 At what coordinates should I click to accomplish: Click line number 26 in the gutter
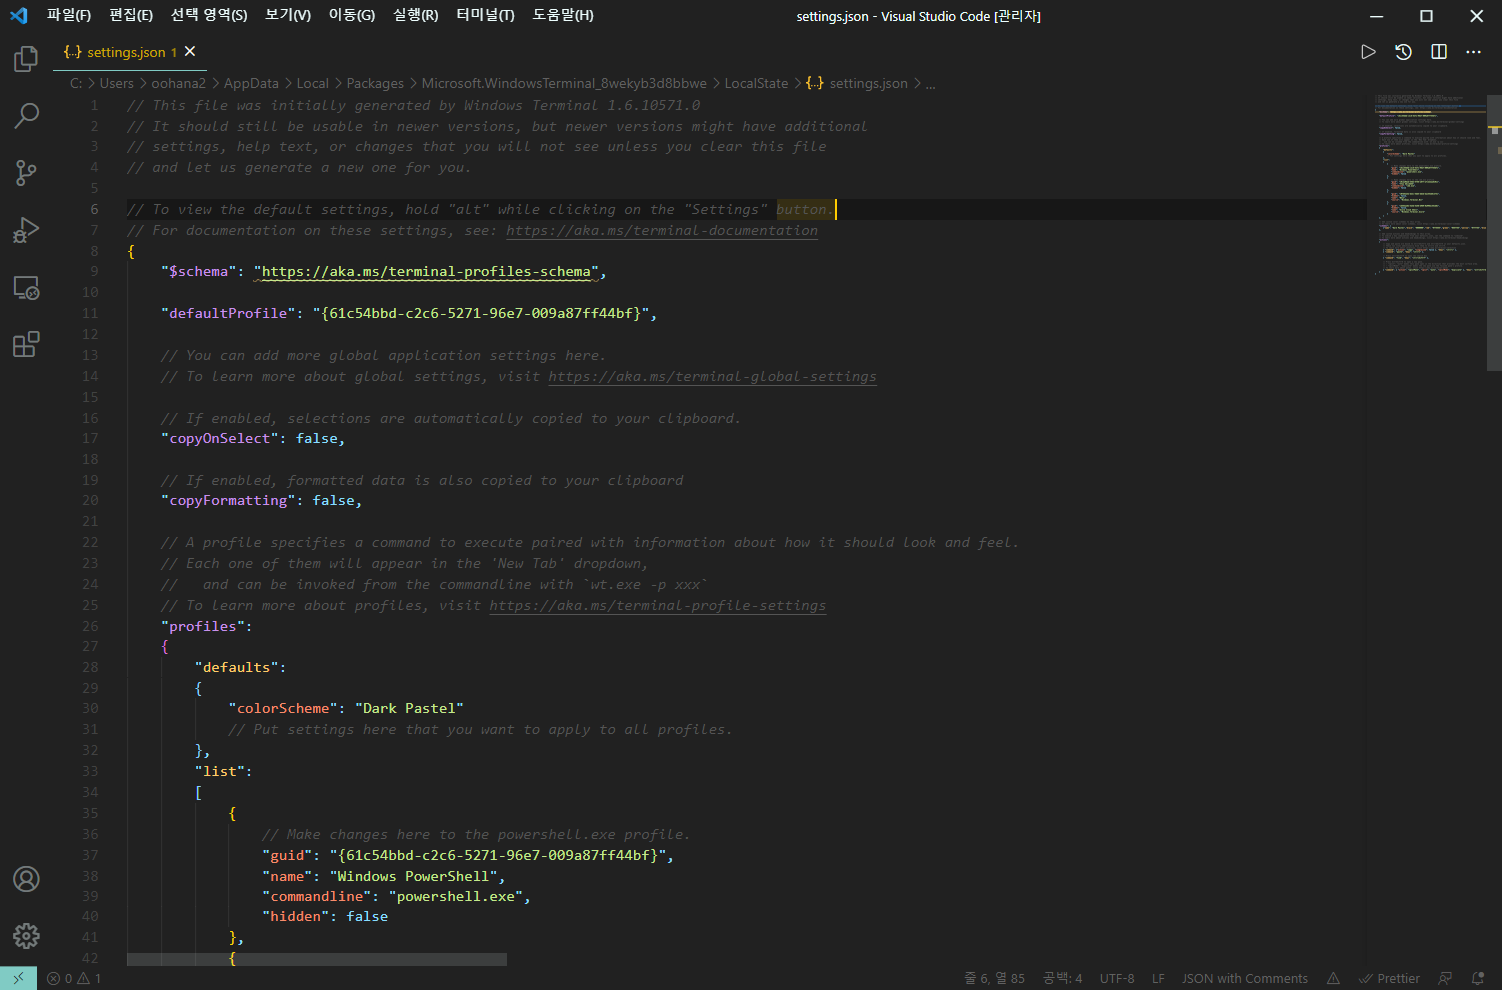[x=90, y=626]
